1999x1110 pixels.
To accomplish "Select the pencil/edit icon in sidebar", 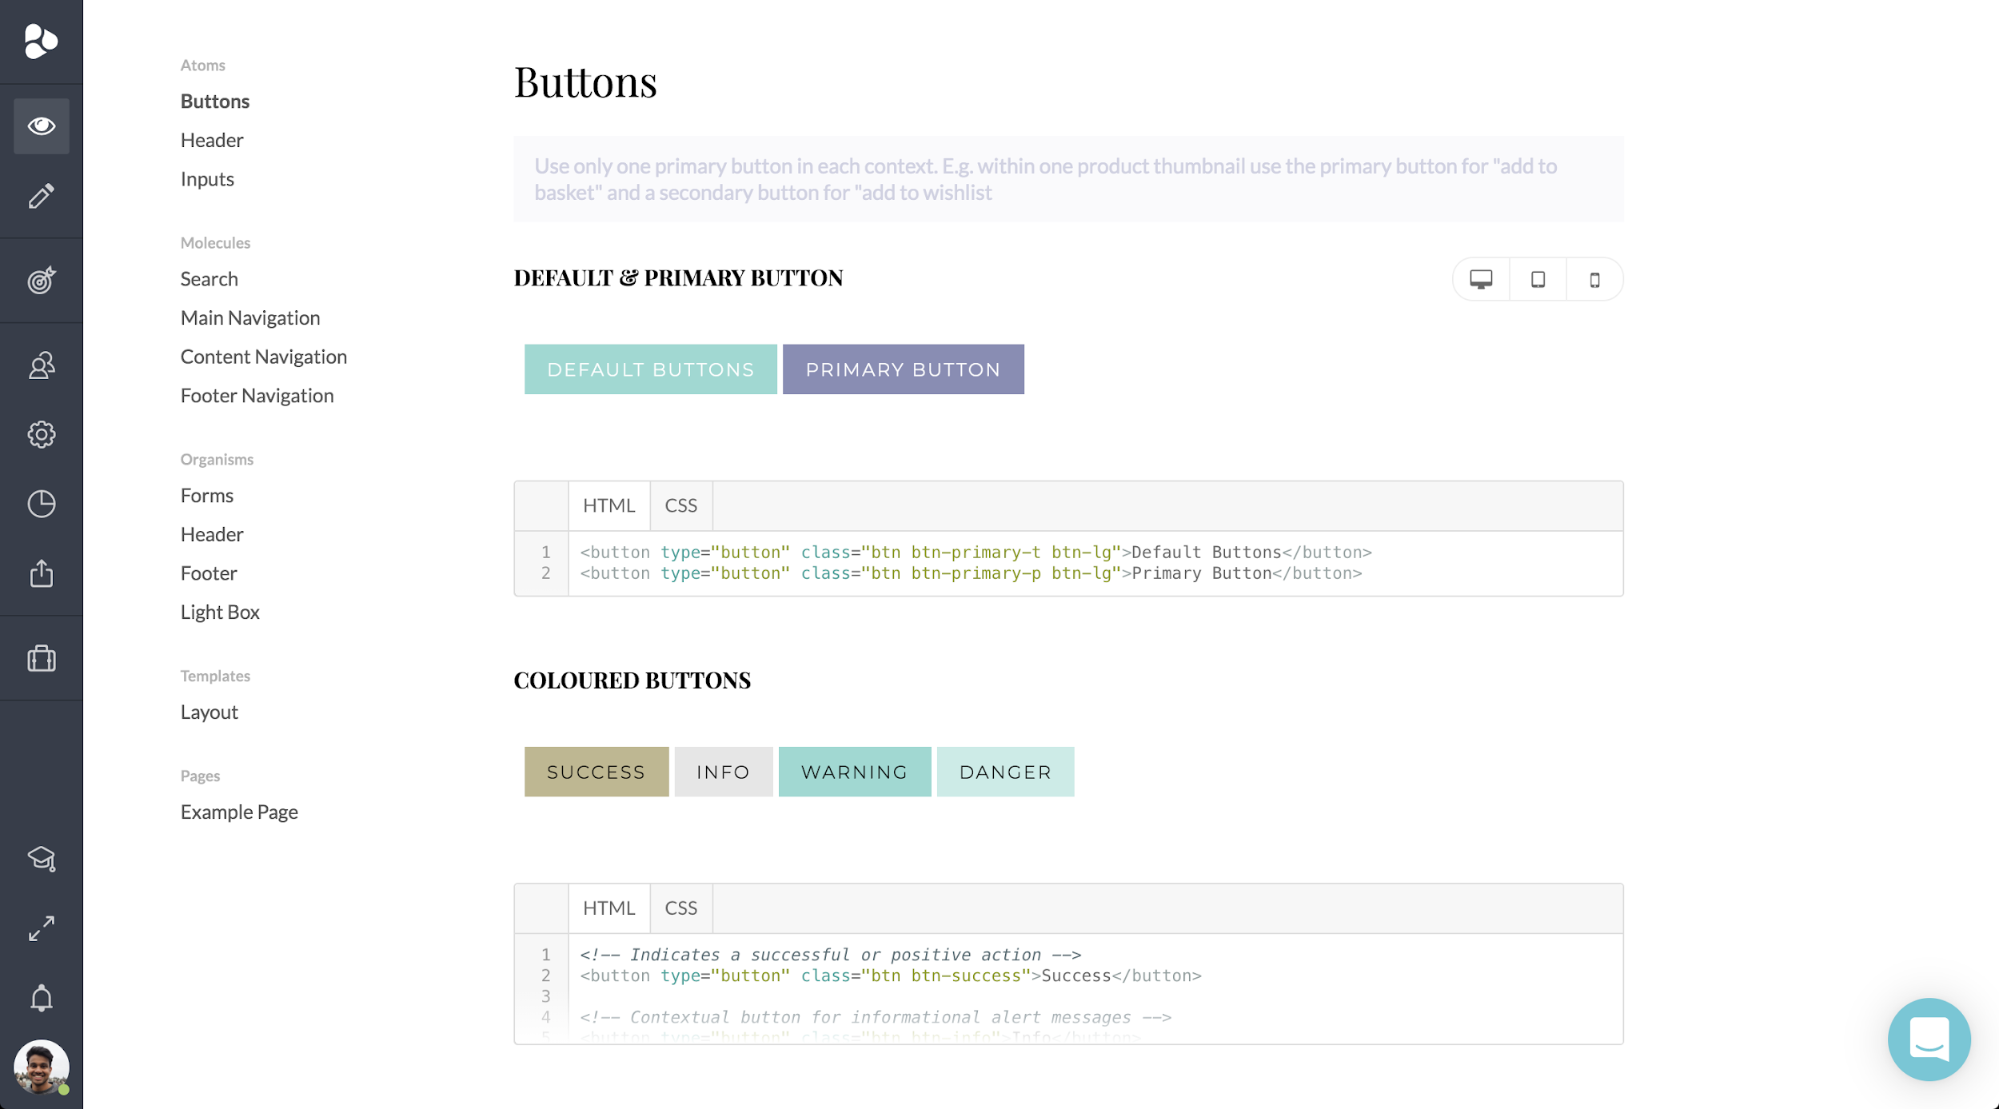I will point(40,195).
